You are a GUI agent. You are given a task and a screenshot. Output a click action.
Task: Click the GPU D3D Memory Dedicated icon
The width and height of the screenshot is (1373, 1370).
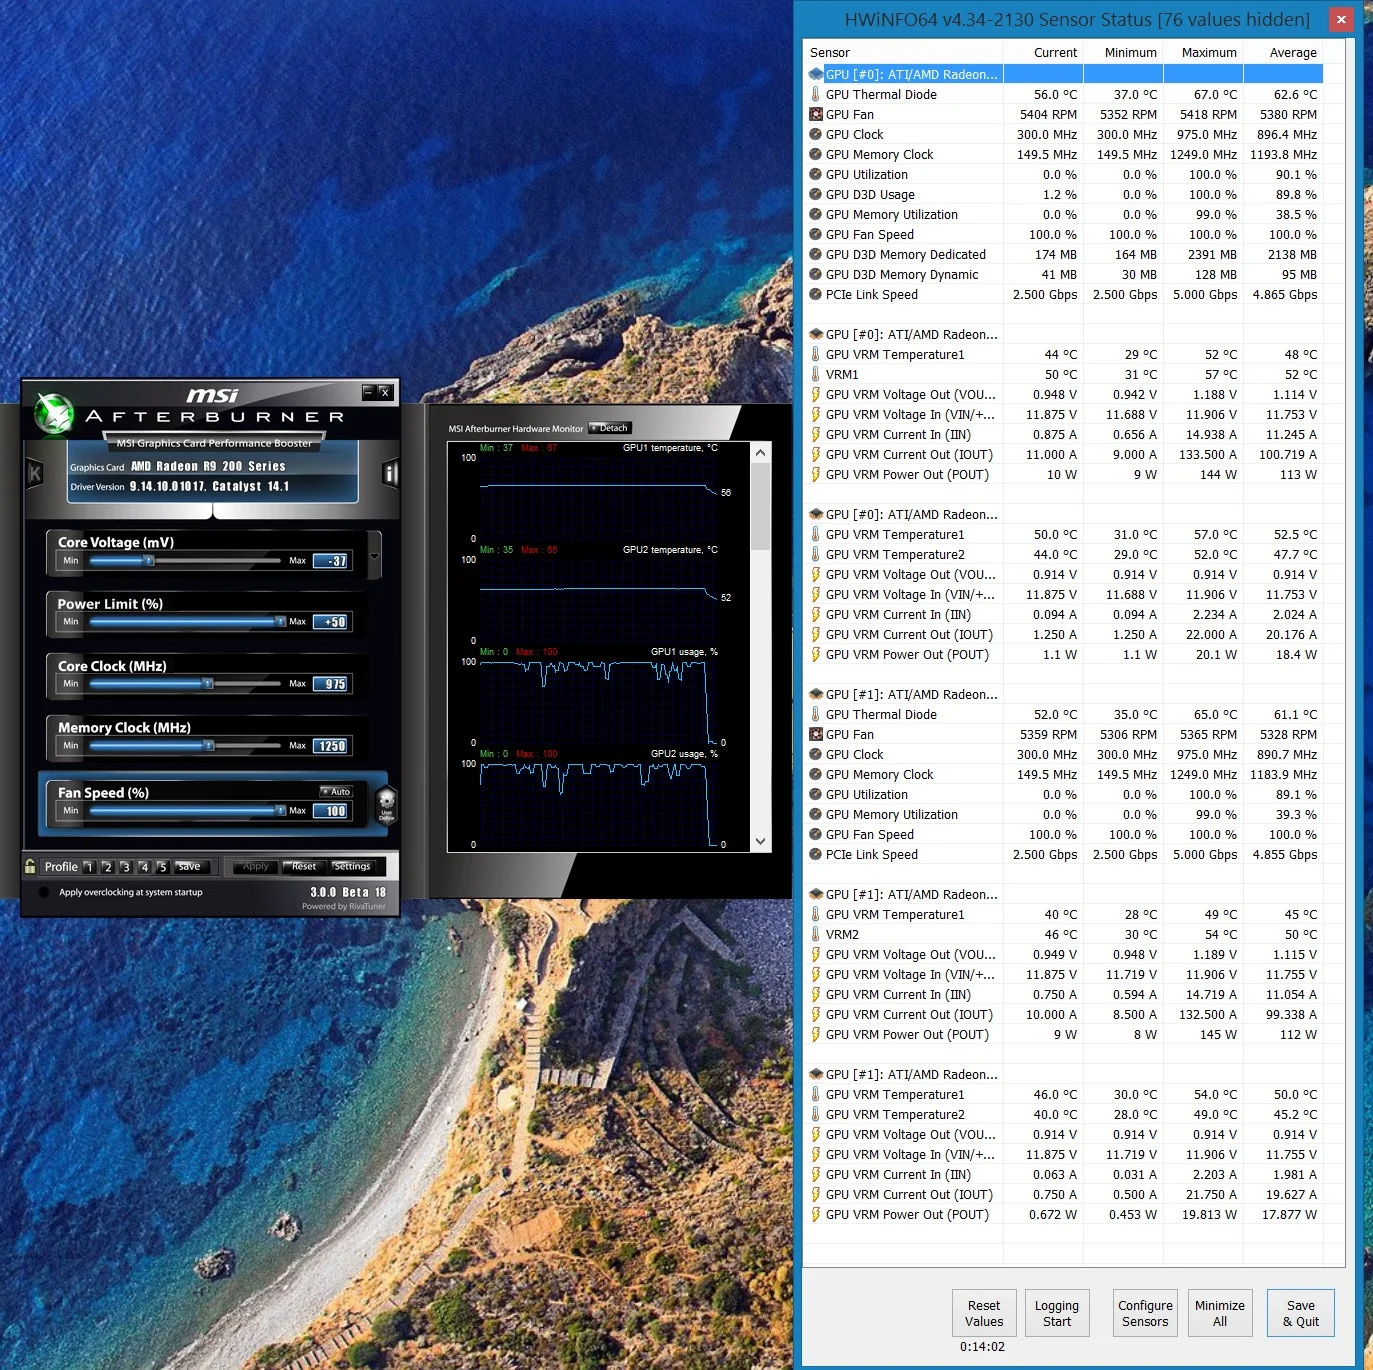point(816,254)
